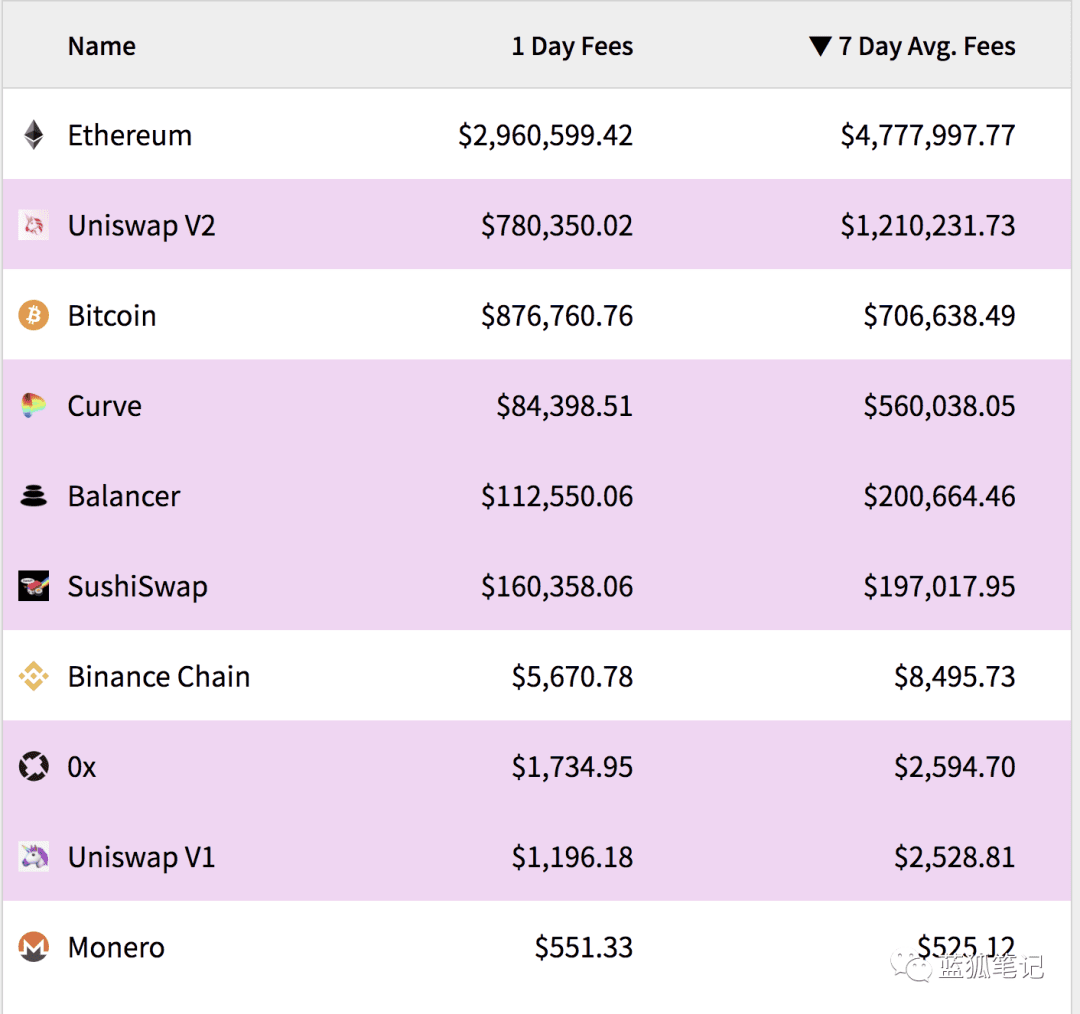Viewport: 1080px width, 1014px height.
Task: Open the SushiSwap name link
Action: [137, 587]
